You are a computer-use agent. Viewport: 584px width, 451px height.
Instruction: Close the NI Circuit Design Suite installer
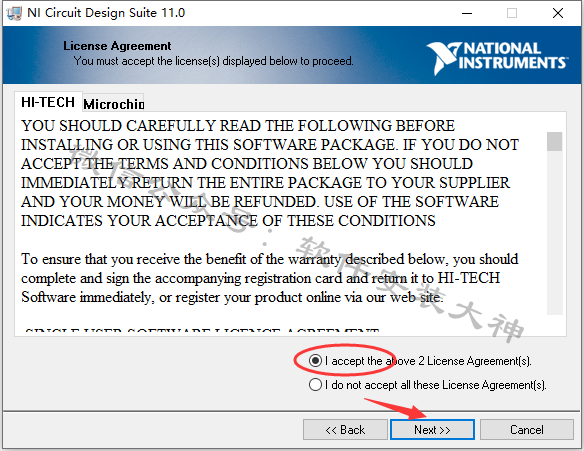click(558, 13)
